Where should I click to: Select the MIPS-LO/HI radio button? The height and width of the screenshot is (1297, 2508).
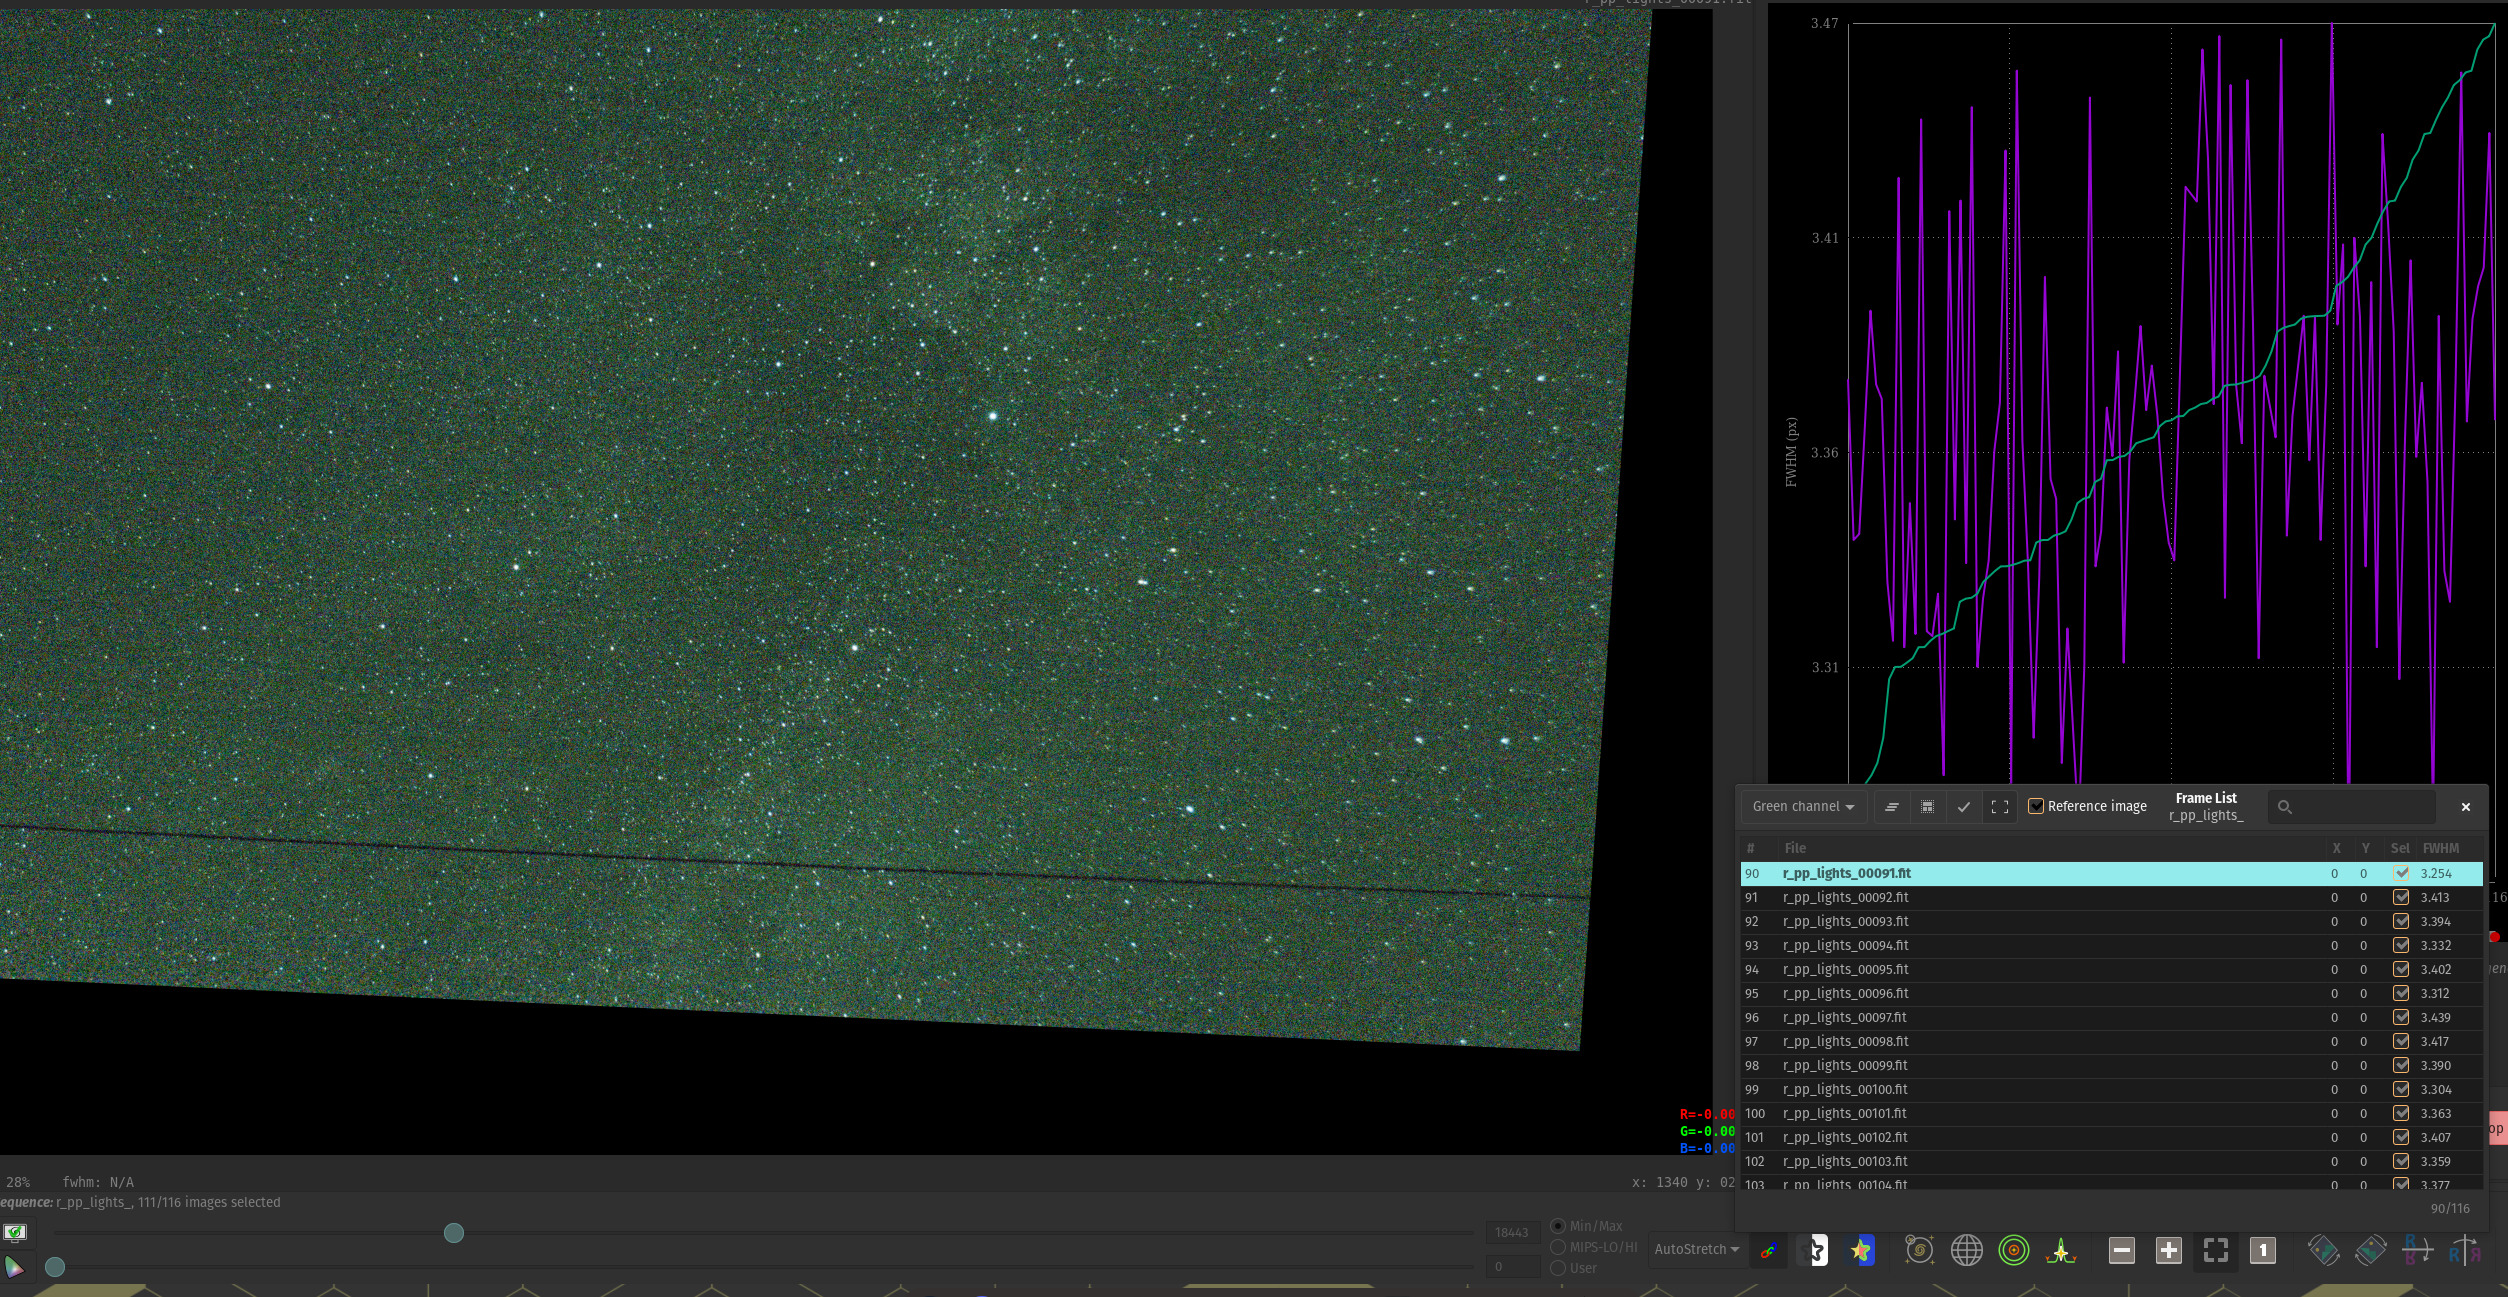(x=1558, y=1247)
